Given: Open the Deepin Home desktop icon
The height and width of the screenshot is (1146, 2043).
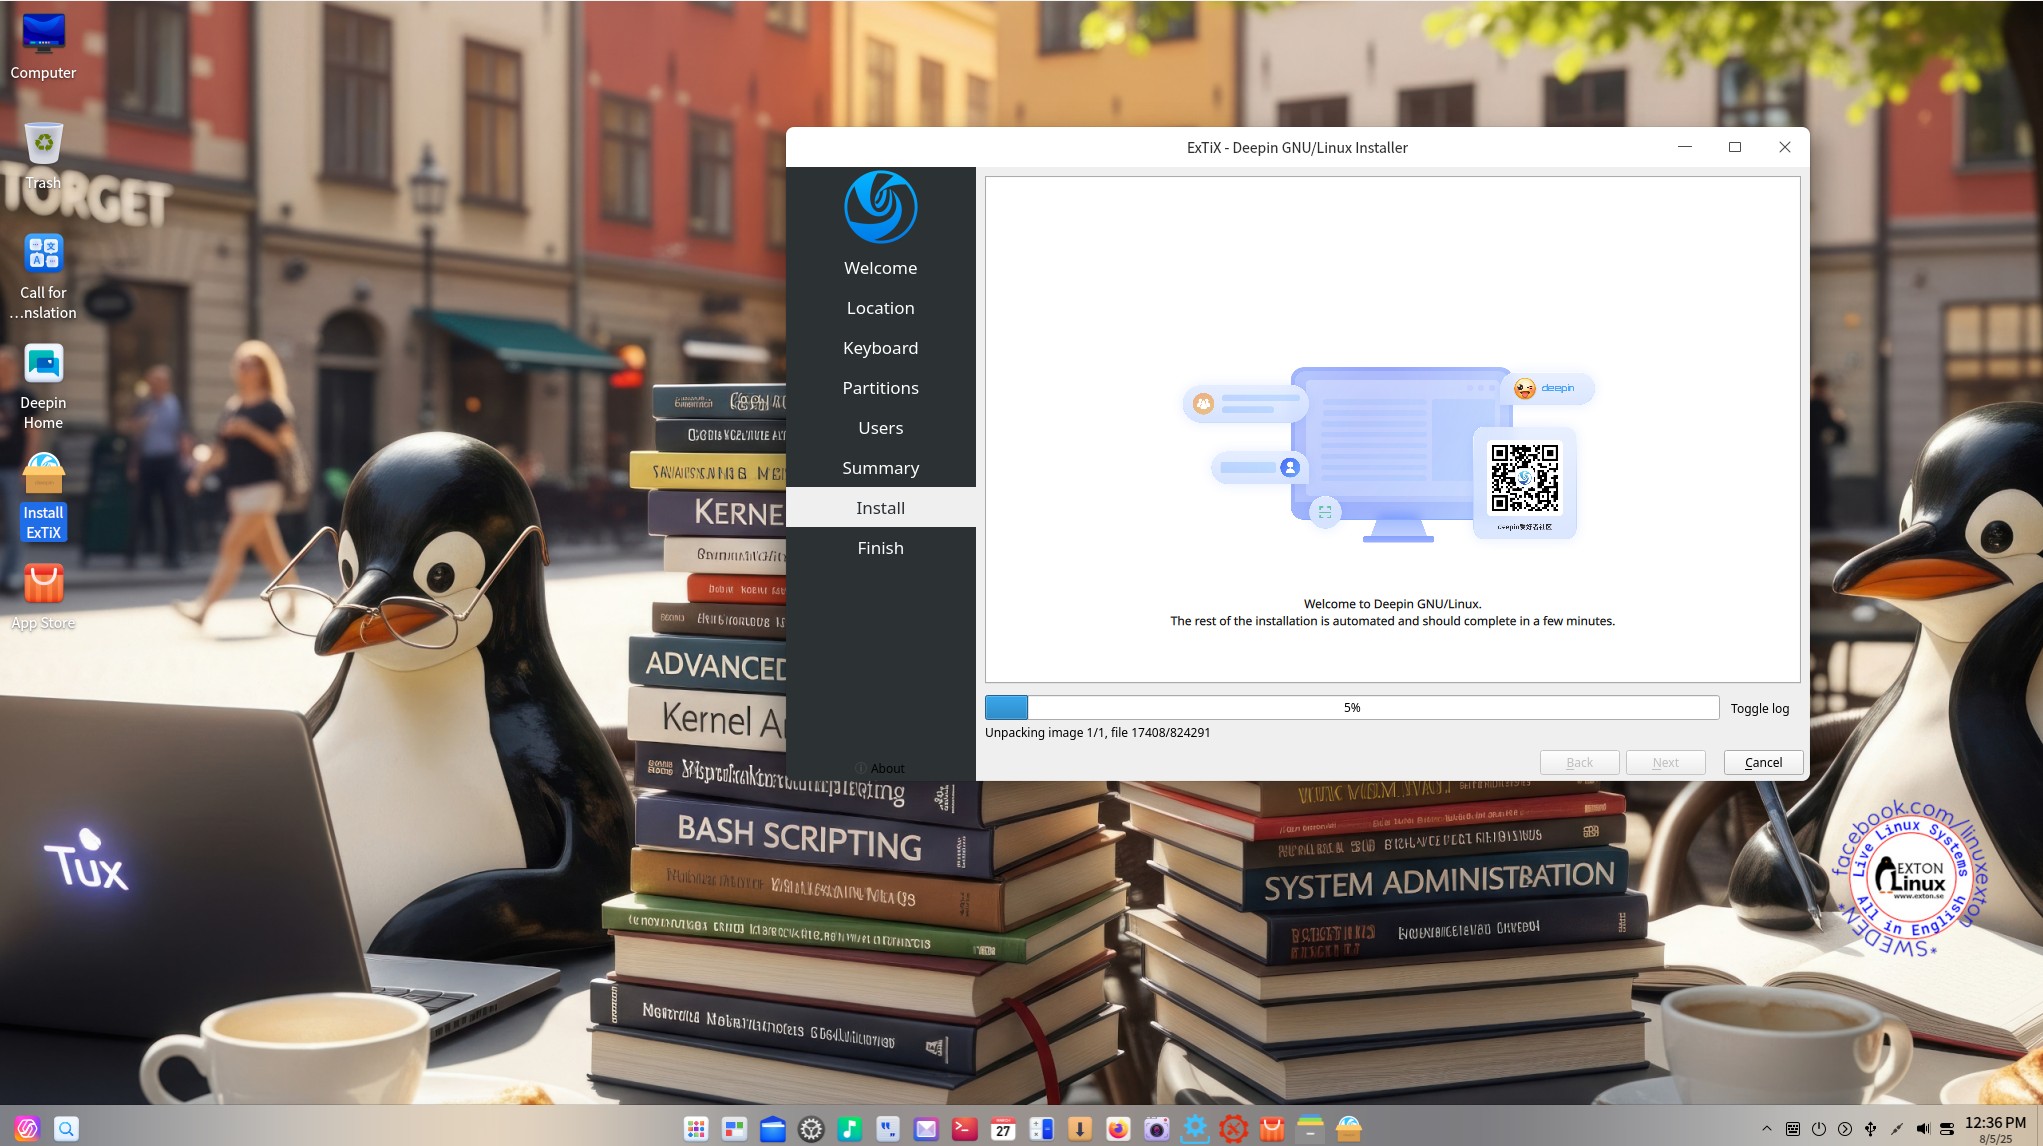Looking at the screenshot, I should point(43,386).
